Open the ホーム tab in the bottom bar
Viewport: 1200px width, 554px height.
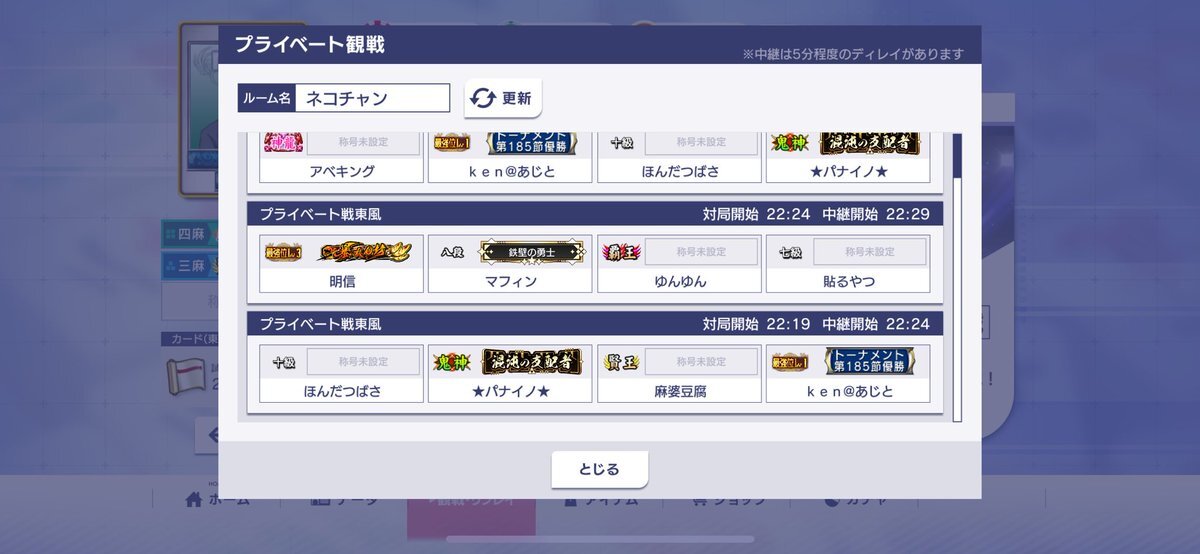click(x=218, y=499)
